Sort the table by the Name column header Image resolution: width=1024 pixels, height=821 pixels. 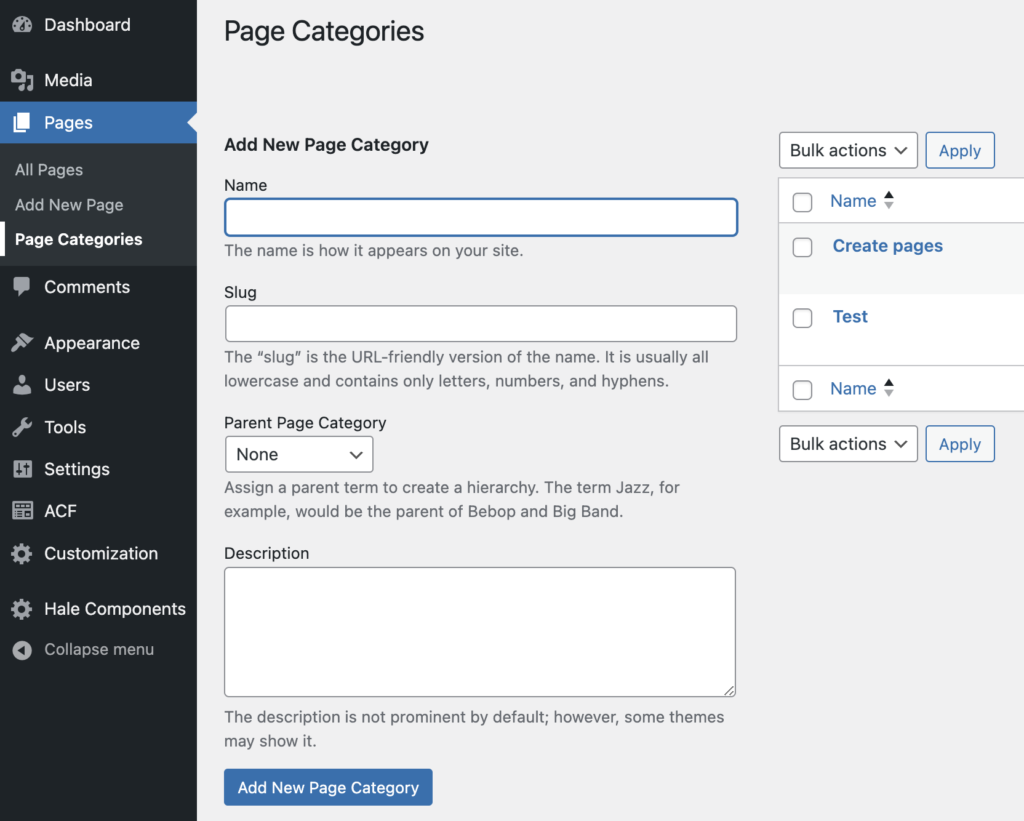point(853,201)
